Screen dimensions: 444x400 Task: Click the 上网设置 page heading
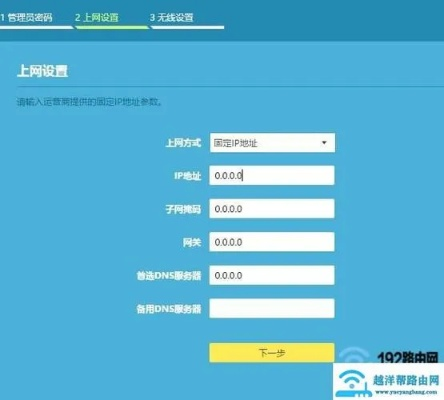click(43, 71)
